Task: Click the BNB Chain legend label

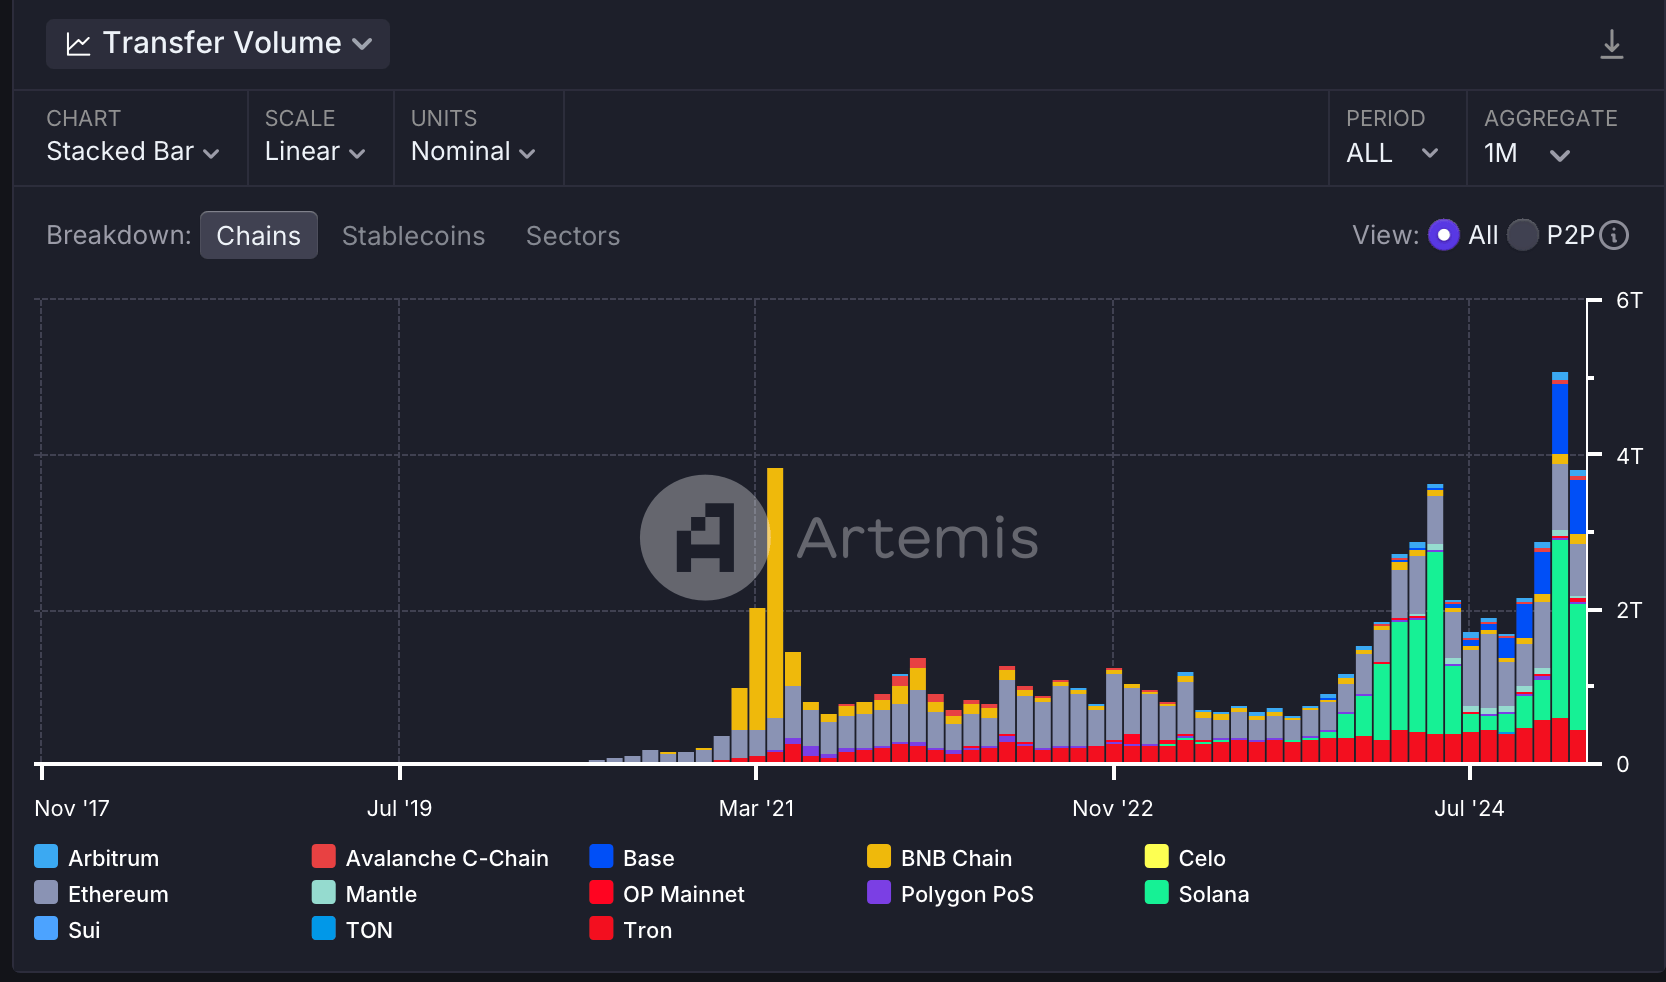Action: pyautogui.click(x=956, y=858)
